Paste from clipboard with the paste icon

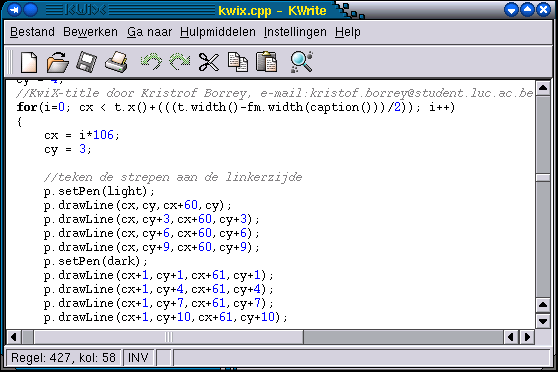pos(266,62)
